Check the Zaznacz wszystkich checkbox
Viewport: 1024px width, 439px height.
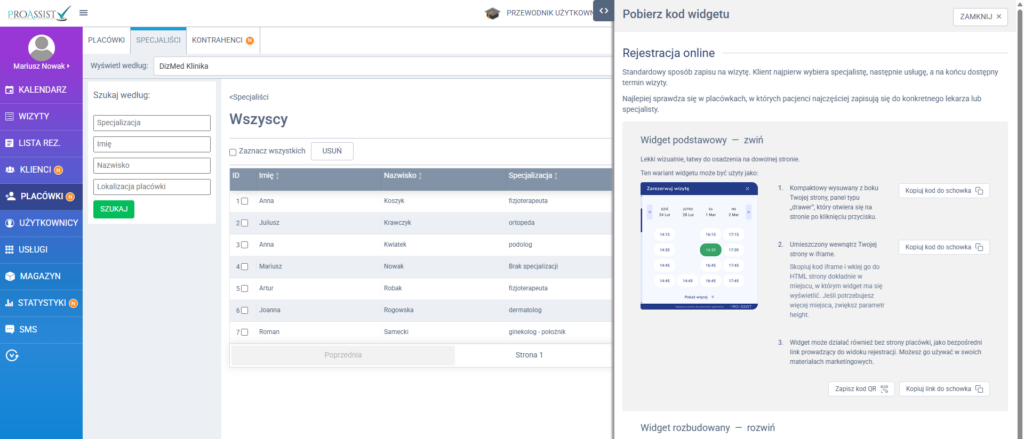(x=233, y=152)
